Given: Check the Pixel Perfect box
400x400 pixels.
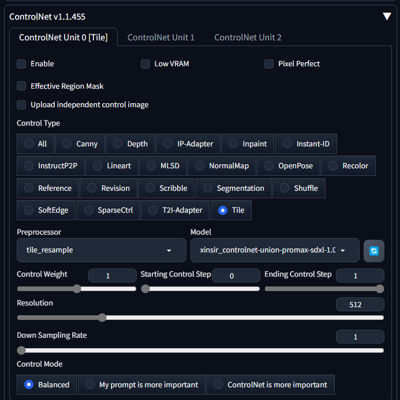Looking at the screenshot, I should (269, 64).
